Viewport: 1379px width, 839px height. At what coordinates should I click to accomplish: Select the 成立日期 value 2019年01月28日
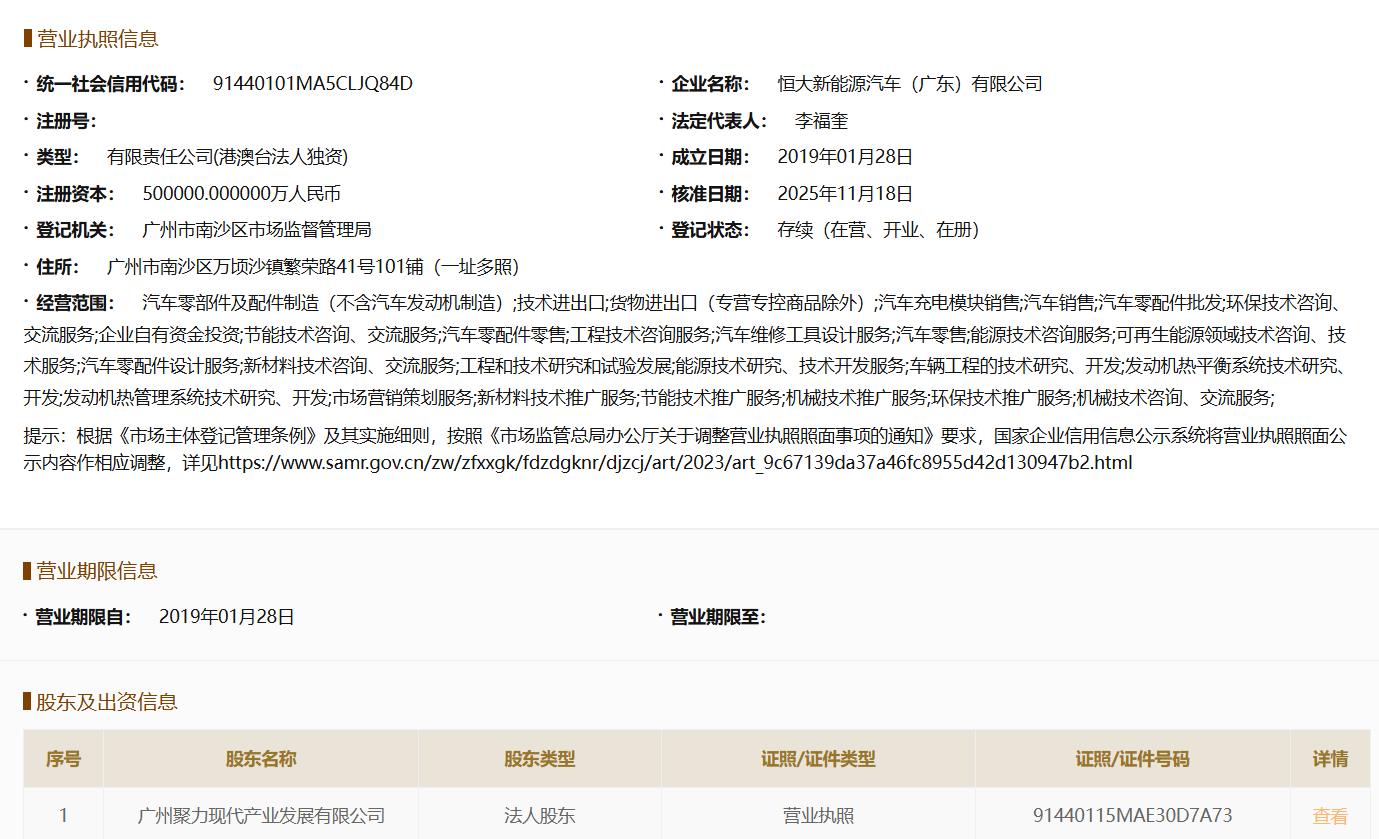[x=846, y=157]
